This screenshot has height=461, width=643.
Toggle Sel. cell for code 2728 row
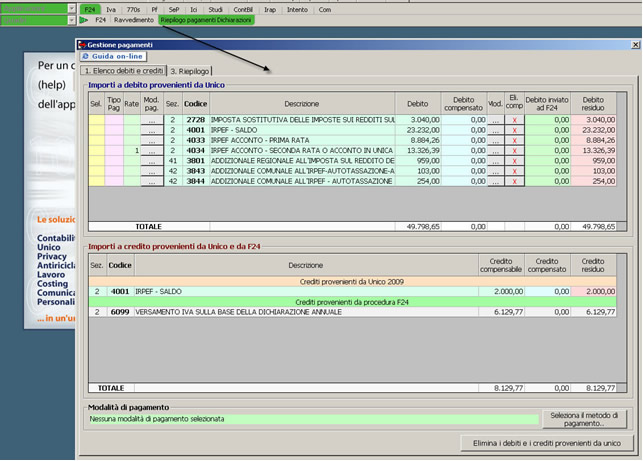[96, 119]
